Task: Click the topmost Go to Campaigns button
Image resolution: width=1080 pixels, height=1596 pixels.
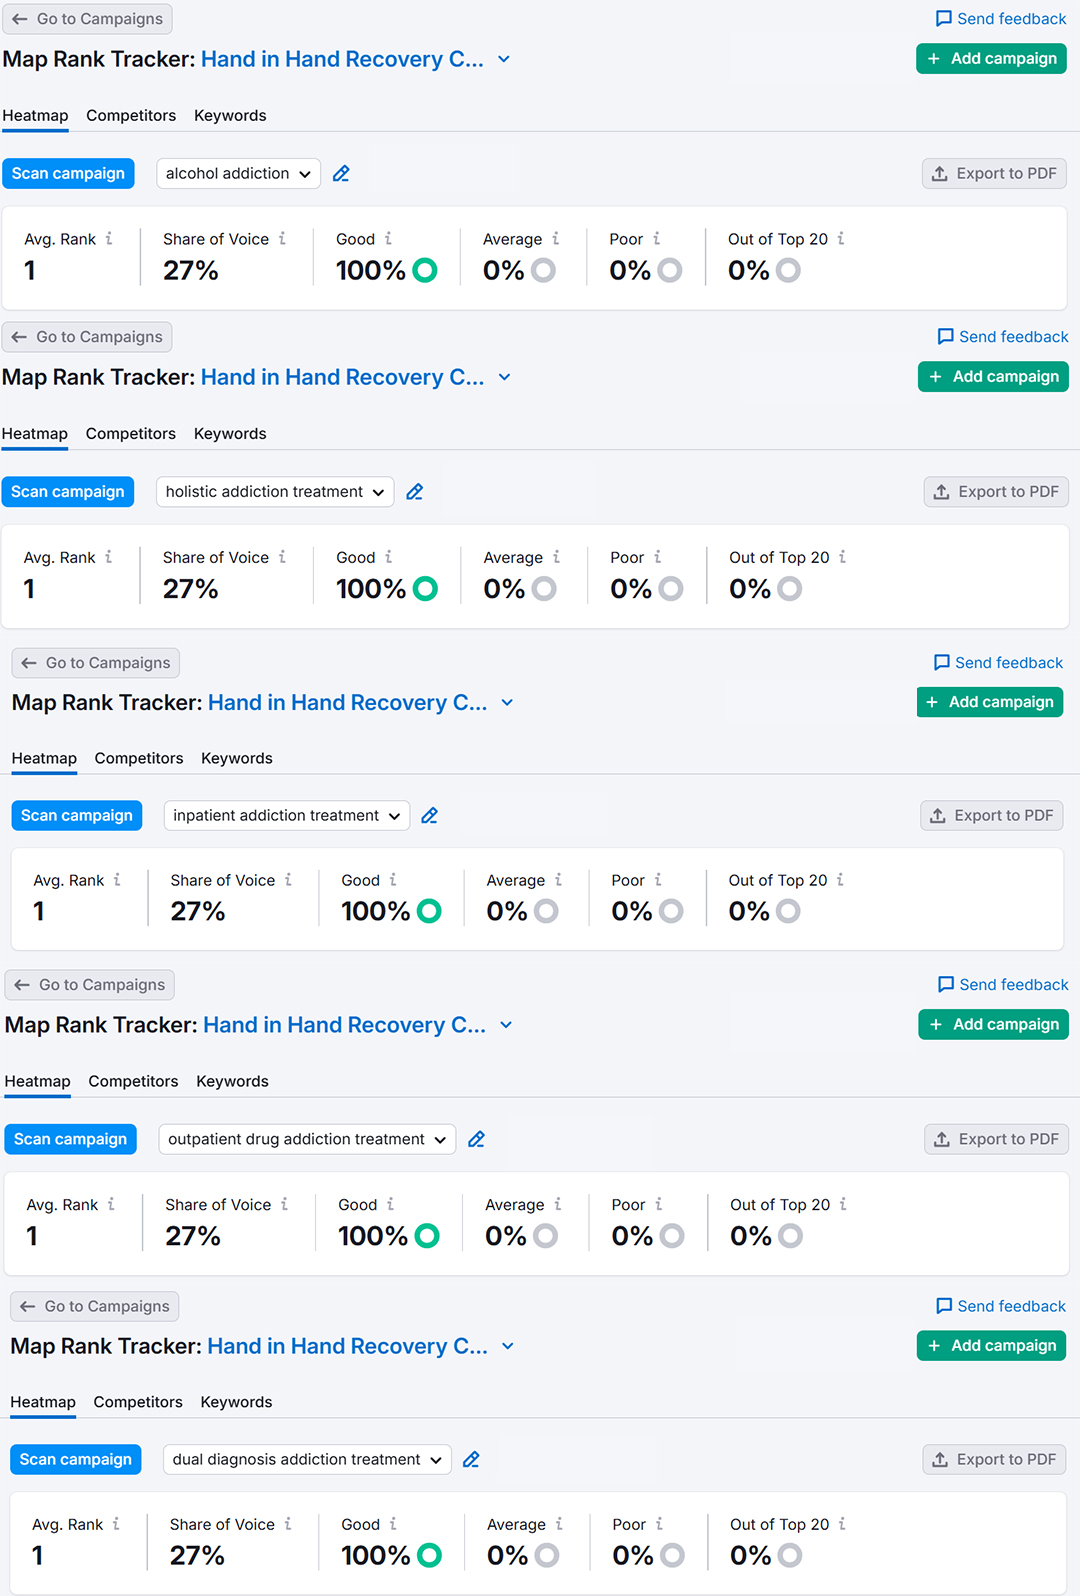Action: click(87, 19)
